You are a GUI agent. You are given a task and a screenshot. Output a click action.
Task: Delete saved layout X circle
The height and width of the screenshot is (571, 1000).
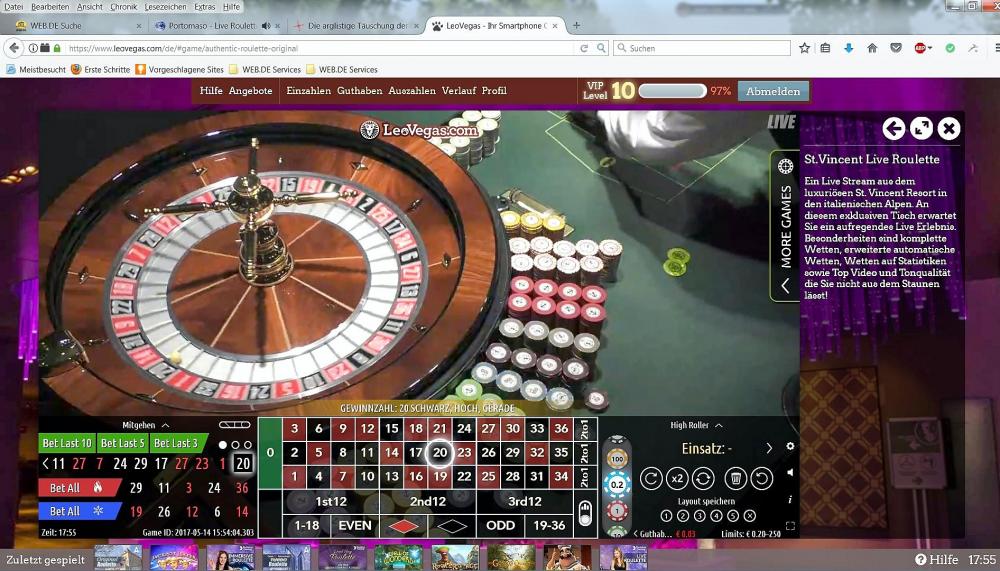(x=749, y=515)
